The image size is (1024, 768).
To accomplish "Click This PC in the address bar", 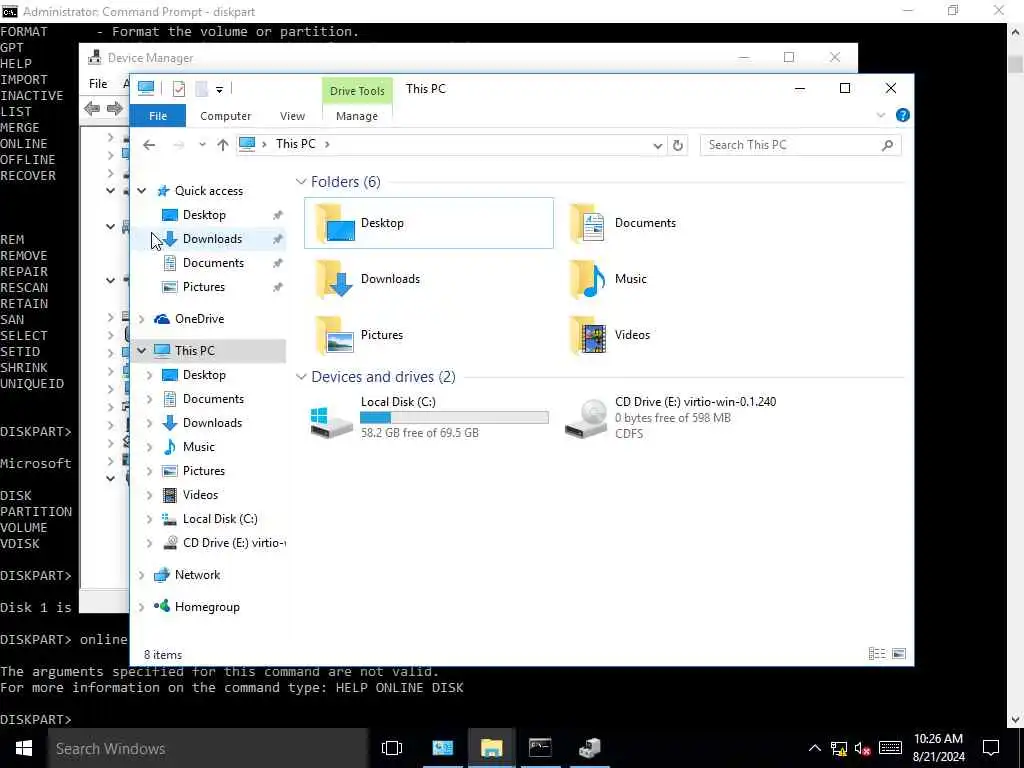I will 295,144.
